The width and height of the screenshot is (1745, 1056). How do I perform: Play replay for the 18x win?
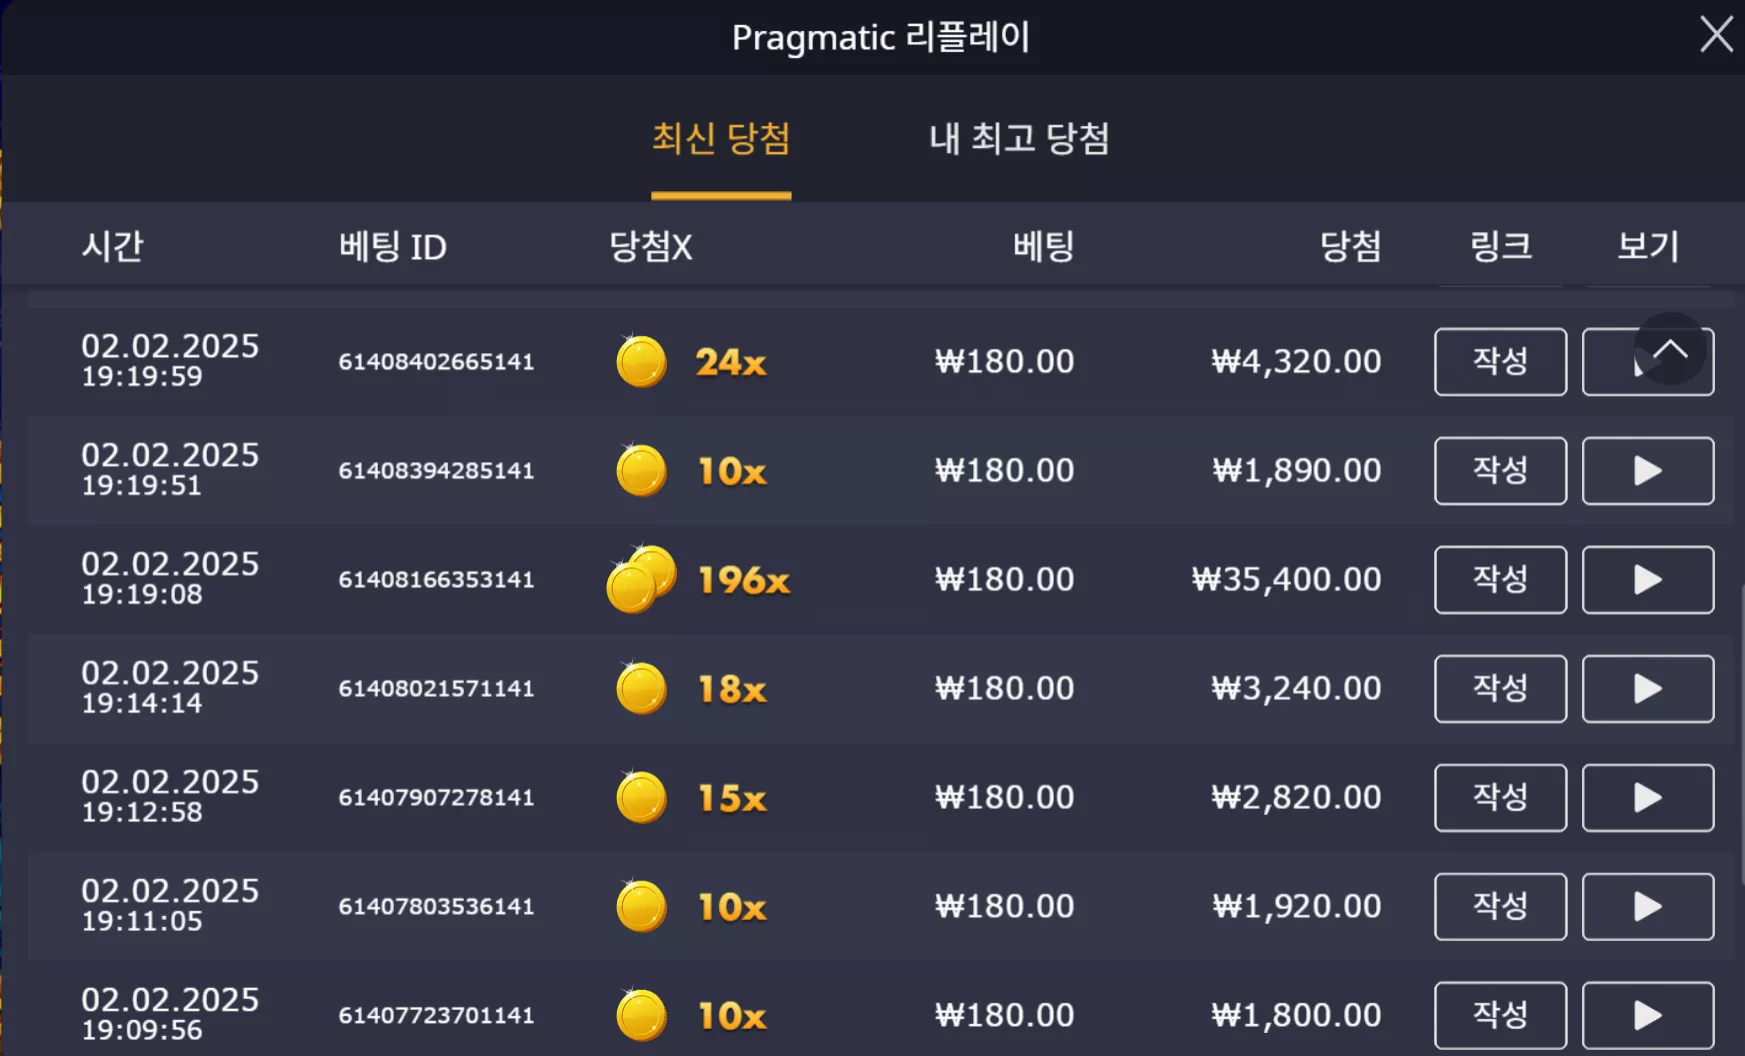tap(1647, 689)
